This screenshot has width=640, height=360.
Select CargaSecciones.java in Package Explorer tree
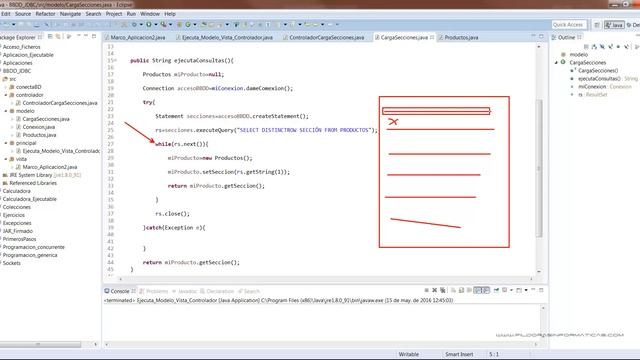[42, 119]
